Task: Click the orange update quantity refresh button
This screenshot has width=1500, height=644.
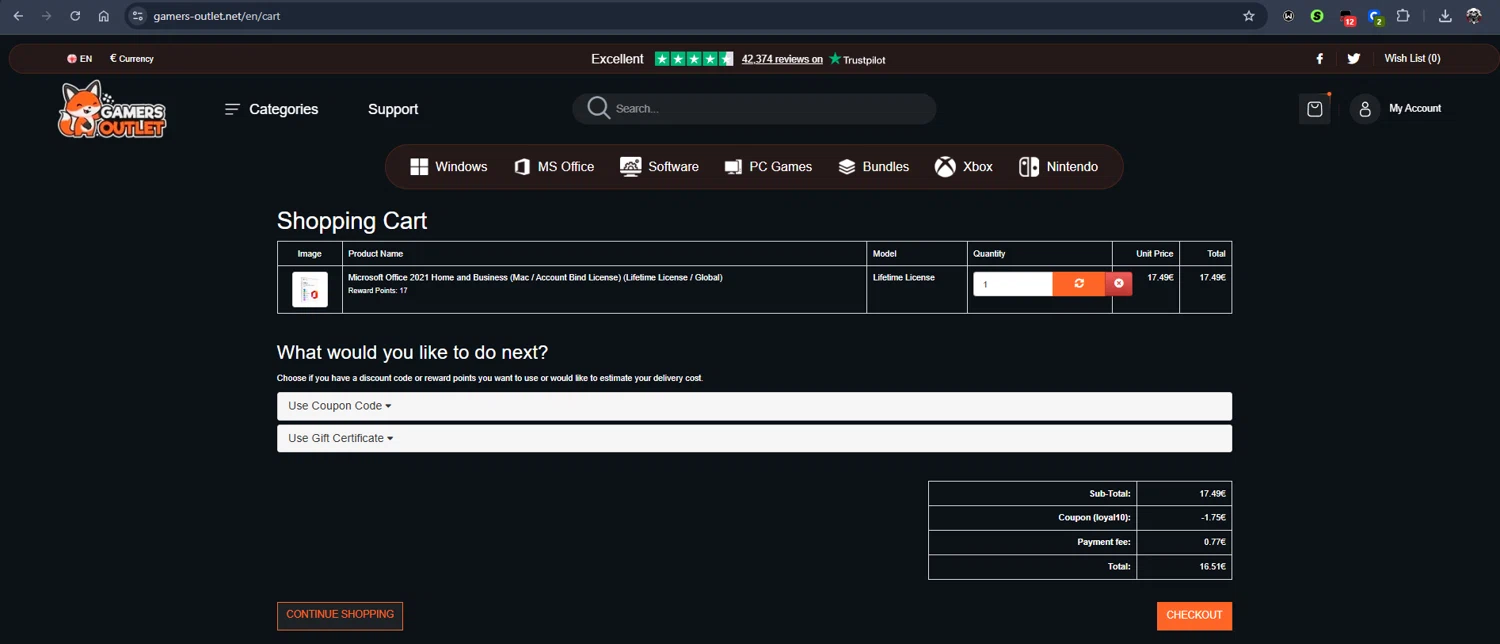Action: click(1079, 284)
